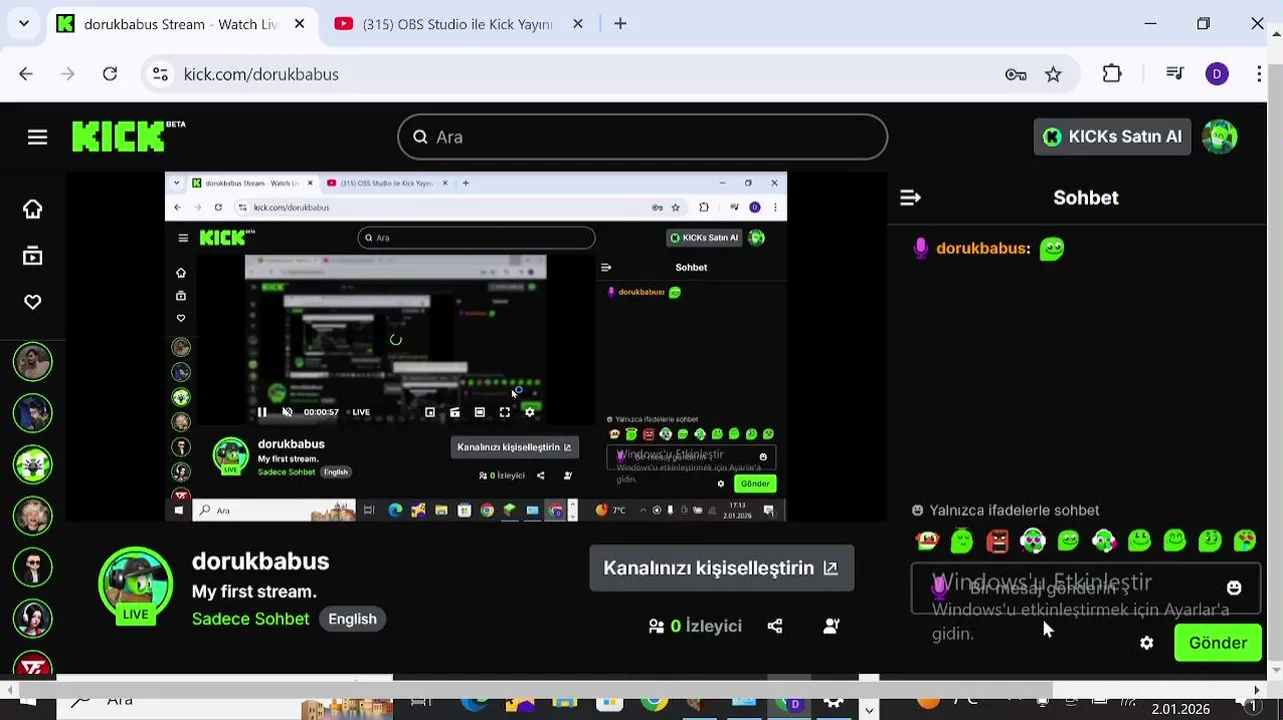Reload the kick.com page
This screenshot has width=1283, height=720.
click(x=110, y=74)
